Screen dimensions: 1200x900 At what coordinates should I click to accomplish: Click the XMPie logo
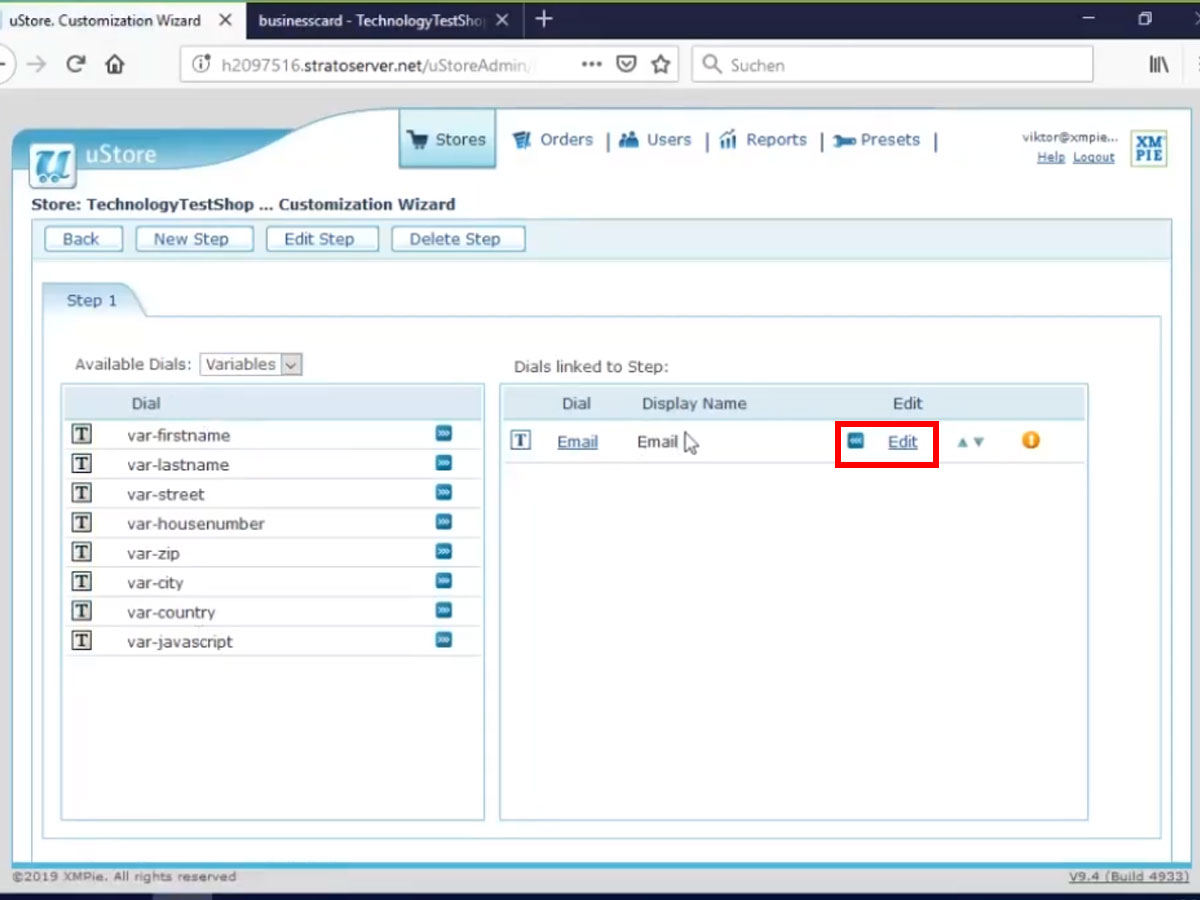1149,149
